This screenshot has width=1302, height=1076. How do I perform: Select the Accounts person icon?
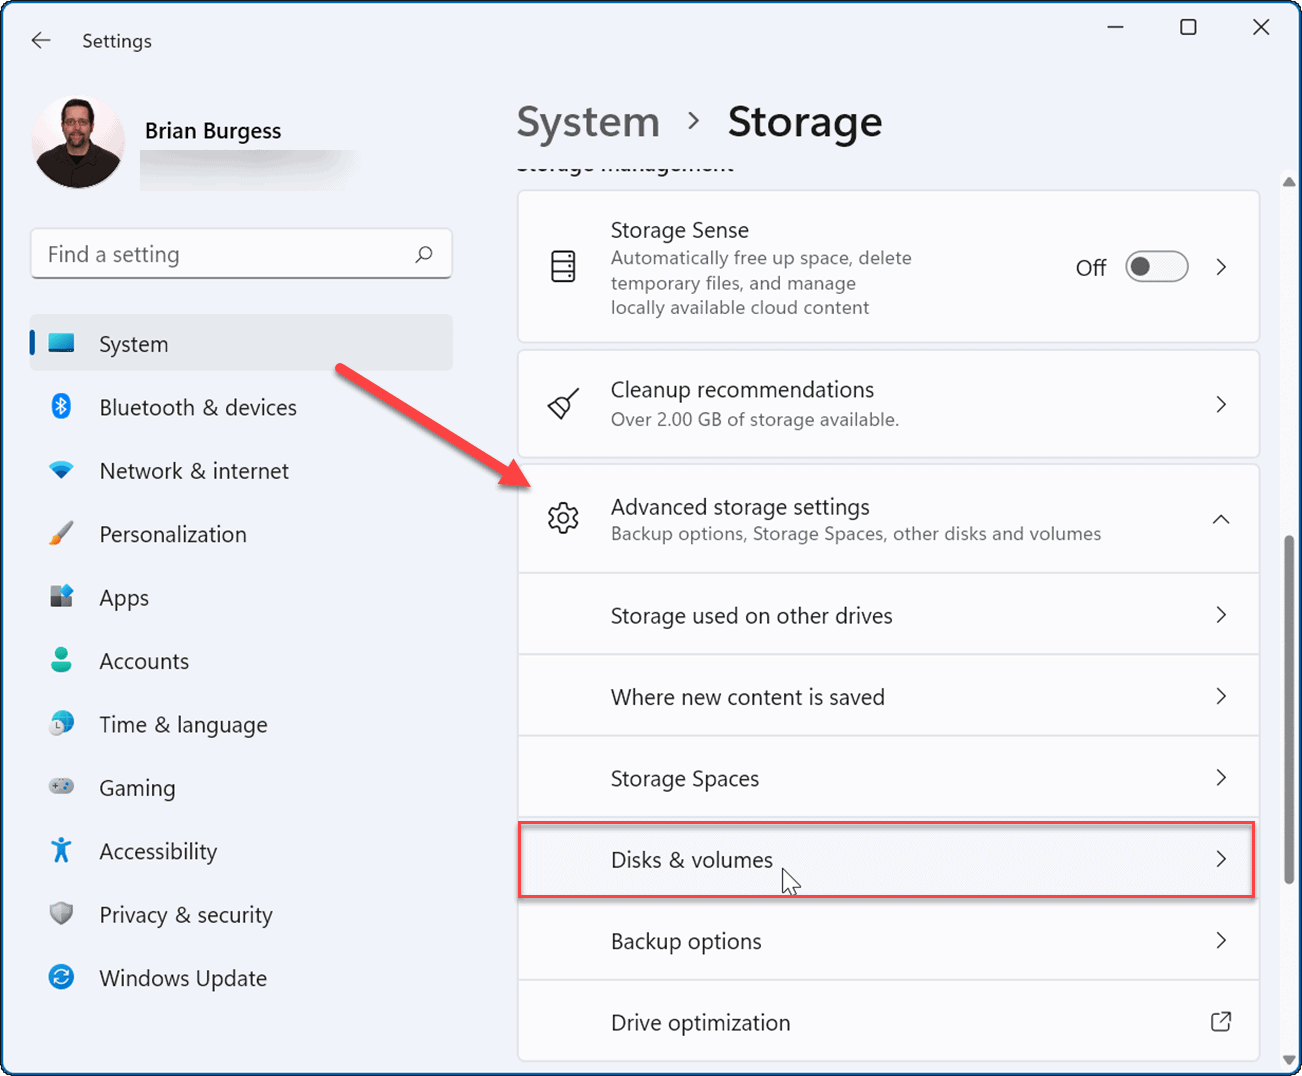tap(61, 661)
